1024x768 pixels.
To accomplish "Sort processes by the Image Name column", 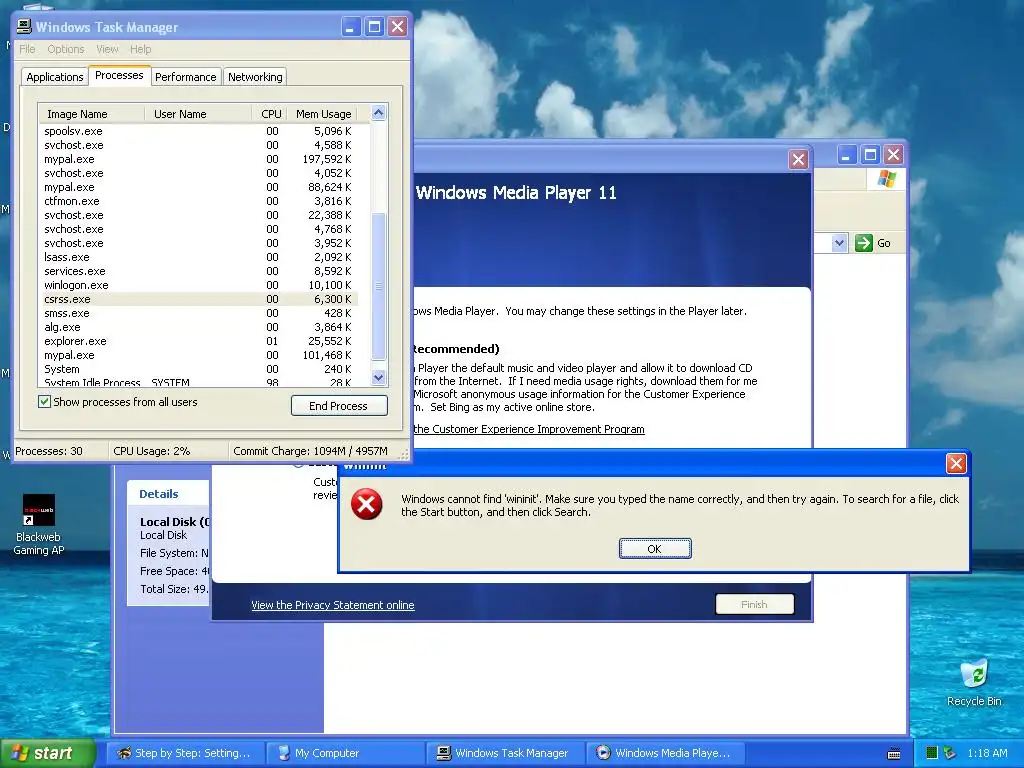I will (91, 114).
